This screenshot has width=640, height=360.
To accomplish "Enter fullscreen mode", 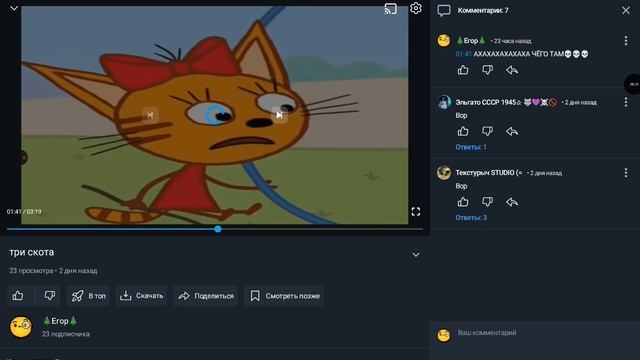I will click(x=416, y=211).
